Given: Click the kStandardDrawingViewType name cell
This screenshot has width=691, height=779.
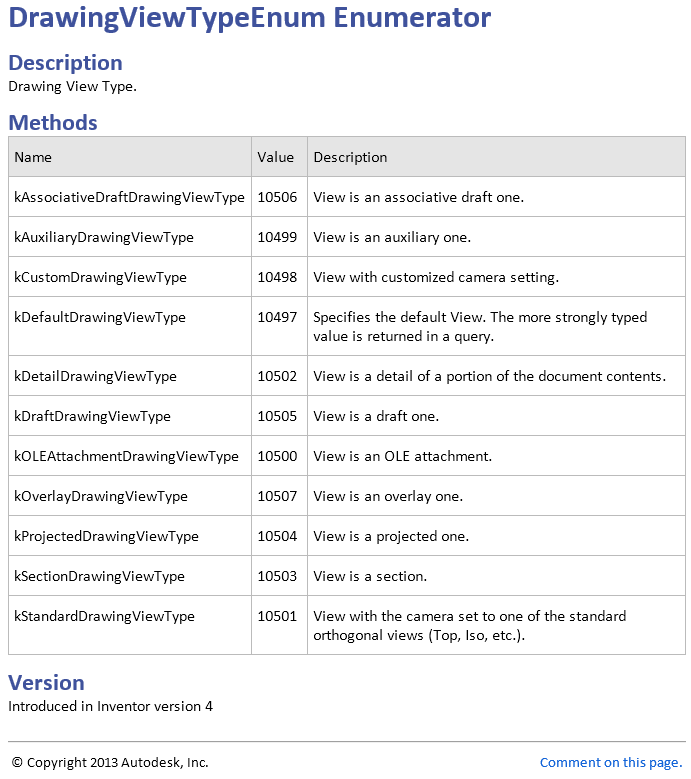Looking at the screenshot, I should [x=104, y=616].
